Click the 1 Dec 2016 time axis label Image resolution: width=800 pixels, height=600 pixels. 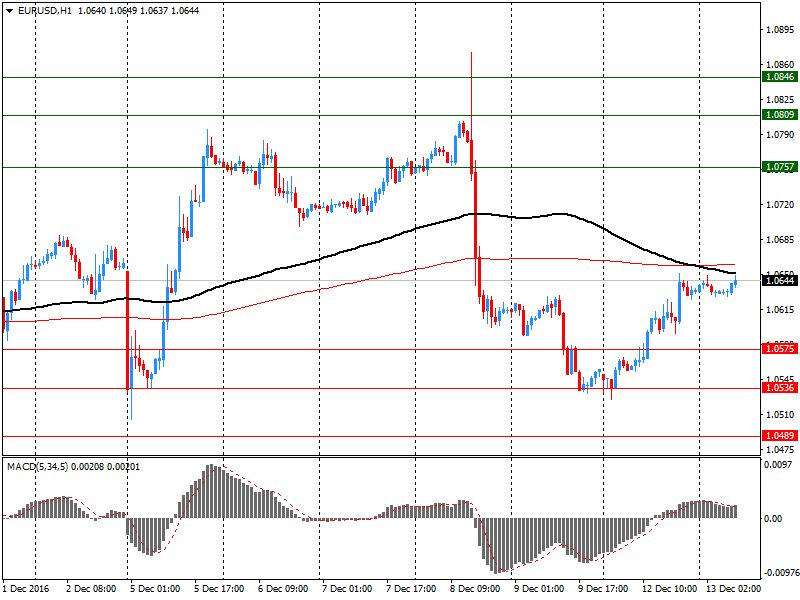click(x=26, y=589)
